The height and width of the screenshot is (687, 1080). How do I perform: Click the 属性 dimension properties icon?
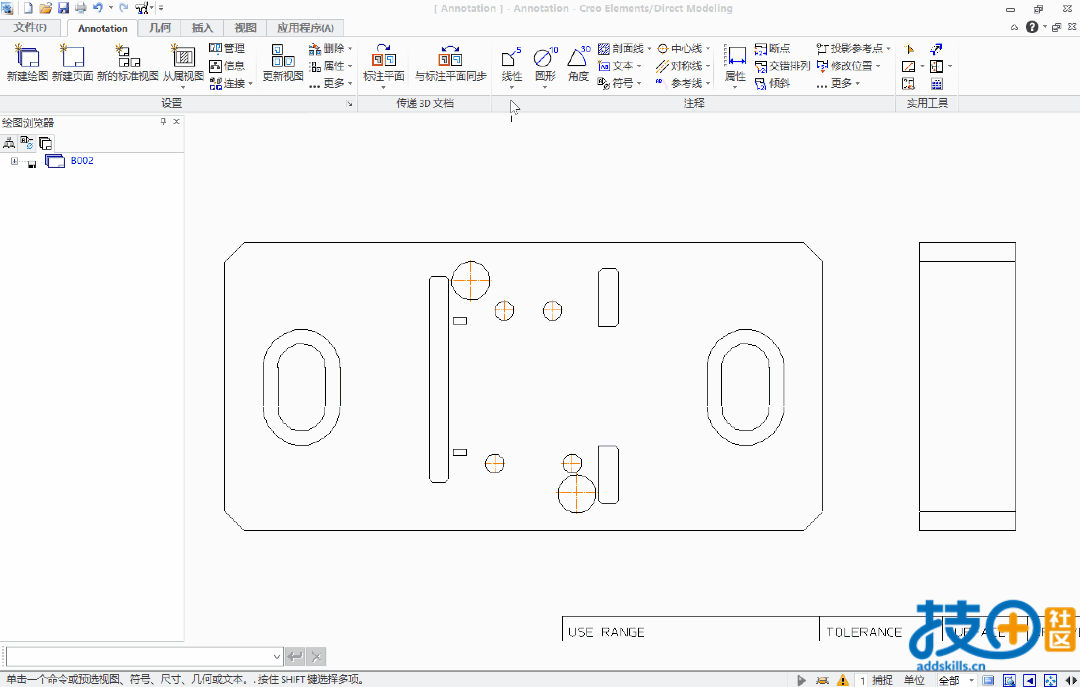(736, 57)
